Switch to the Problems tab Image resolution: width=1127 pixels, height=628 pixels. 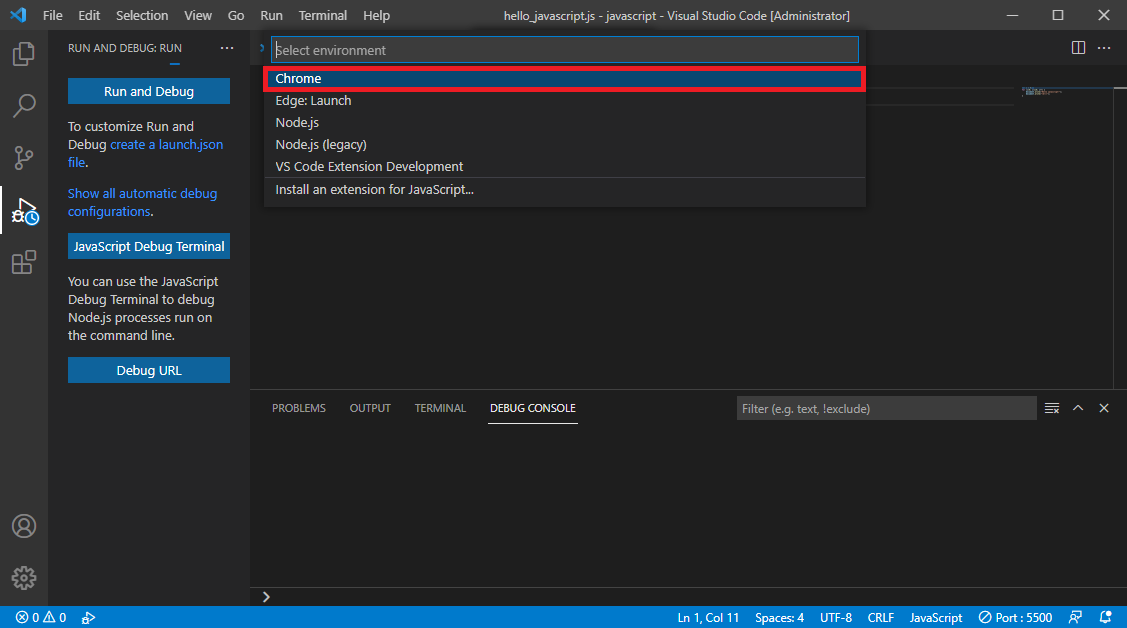[298, 408]
